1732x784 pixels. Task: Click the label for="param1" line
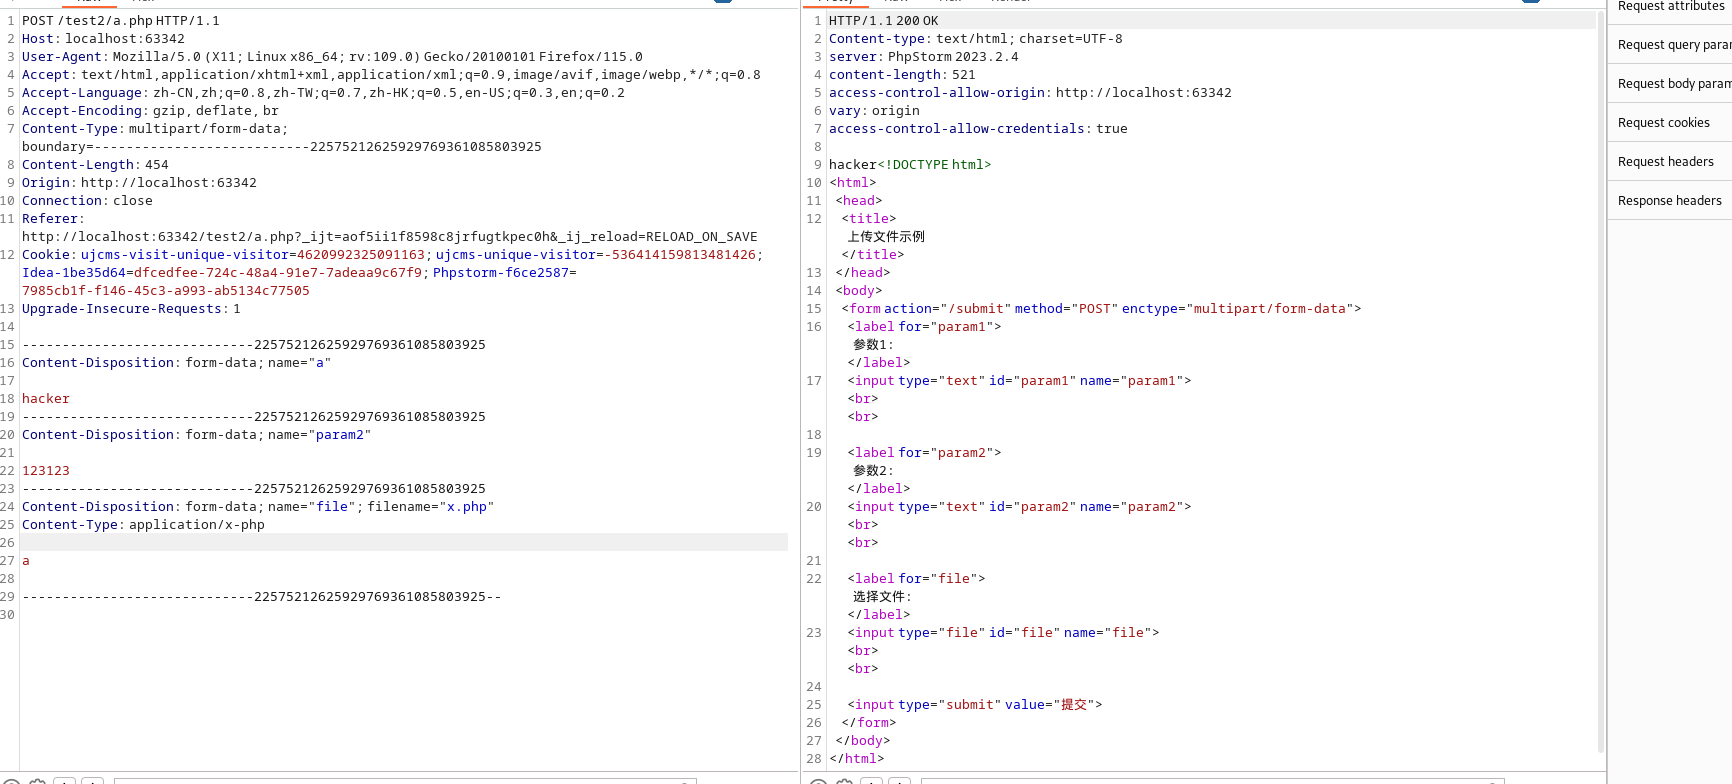coord(925,327)
